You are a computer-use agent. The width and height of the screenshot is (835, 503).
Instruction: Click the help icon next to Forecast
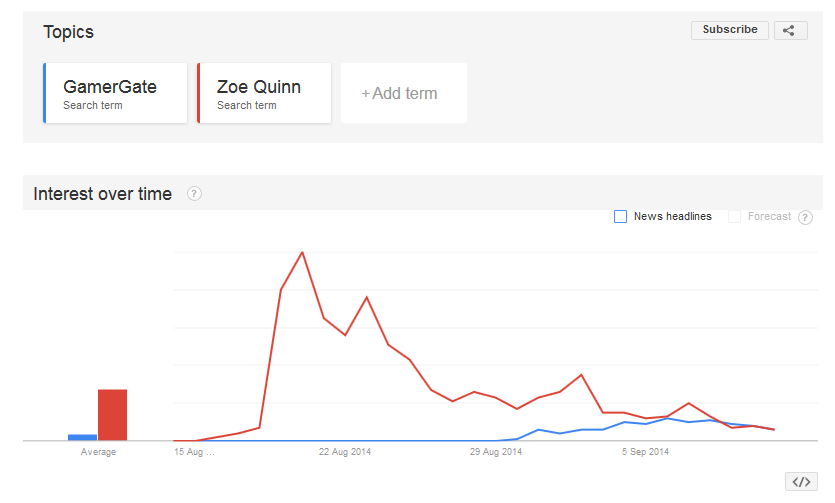805,217
